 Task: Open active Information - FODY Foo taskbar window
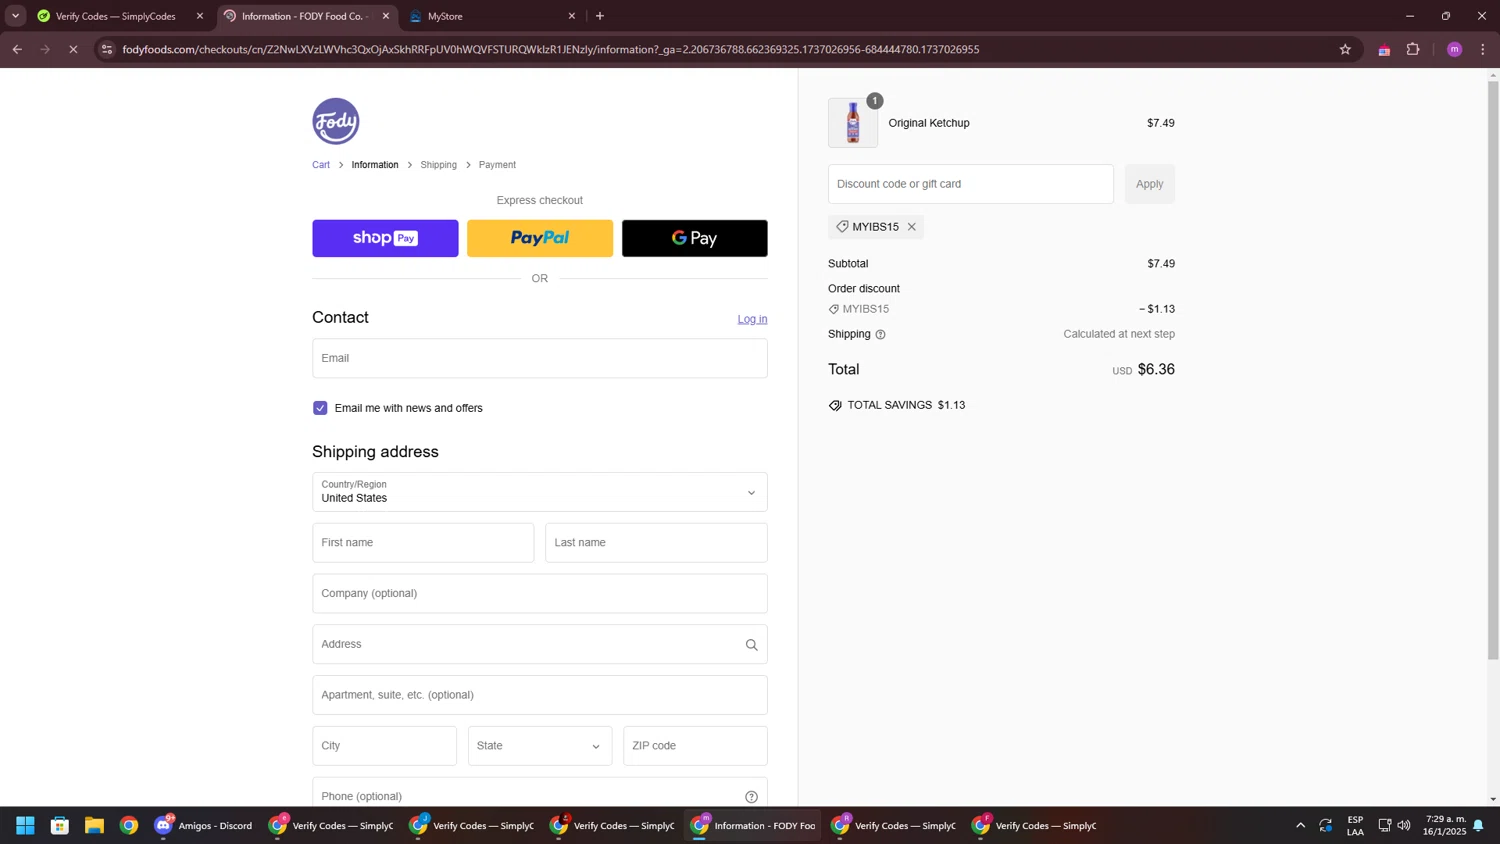(x=753, y=826)
